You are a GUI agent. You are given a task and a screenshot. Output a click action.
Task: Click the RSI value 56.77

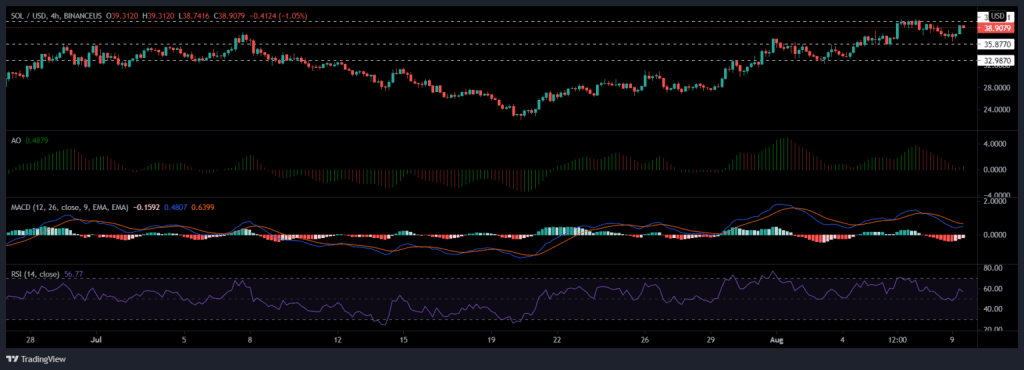click(74, 275)
